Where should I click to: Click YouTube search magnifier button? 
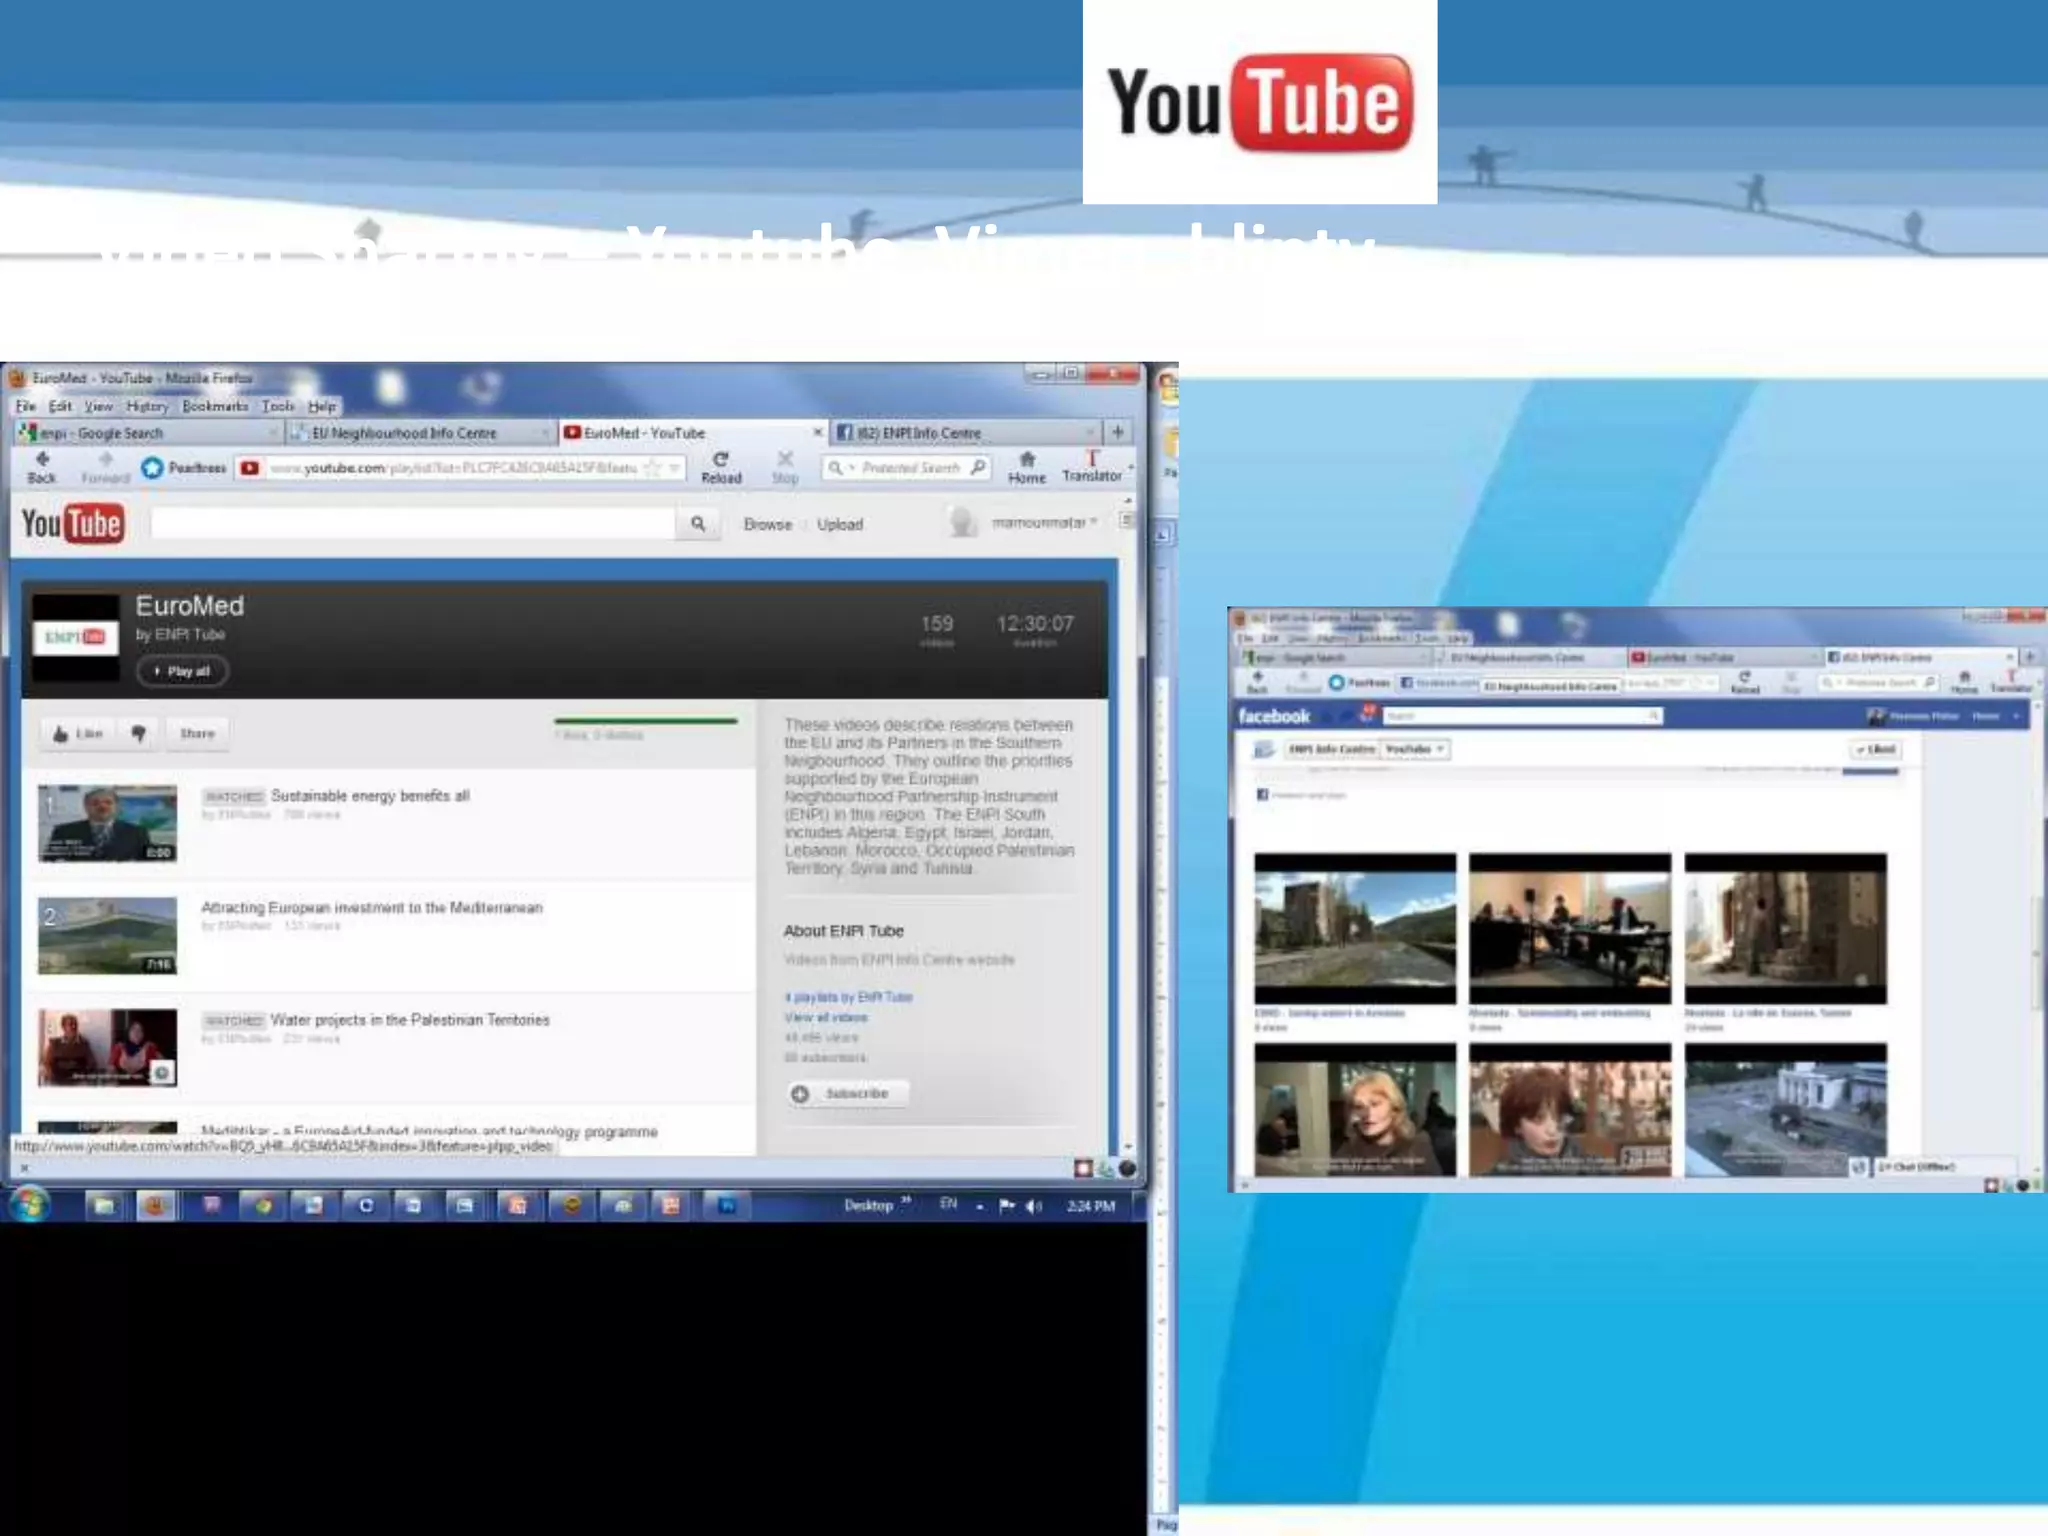pos(698,523)
